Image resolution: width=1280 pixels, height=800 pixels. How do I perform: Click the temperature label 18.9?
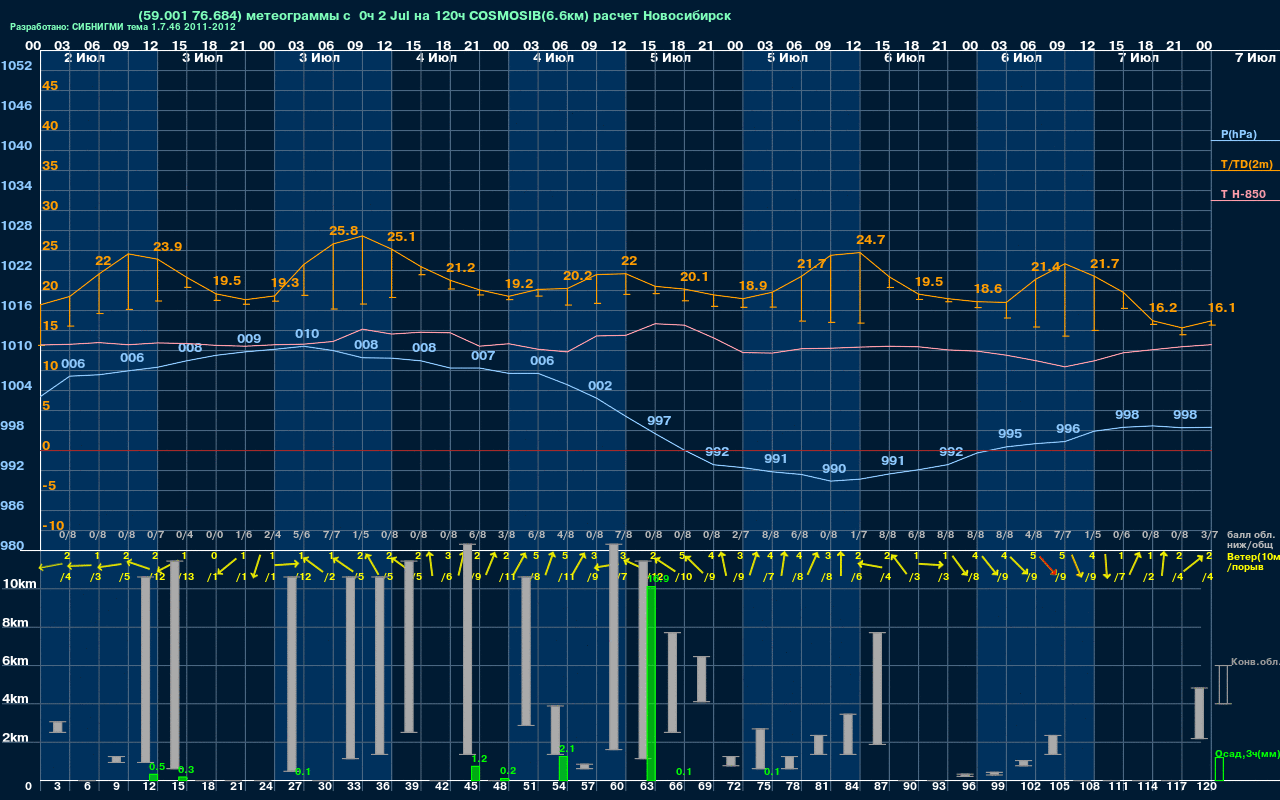(x=753, y=286)
